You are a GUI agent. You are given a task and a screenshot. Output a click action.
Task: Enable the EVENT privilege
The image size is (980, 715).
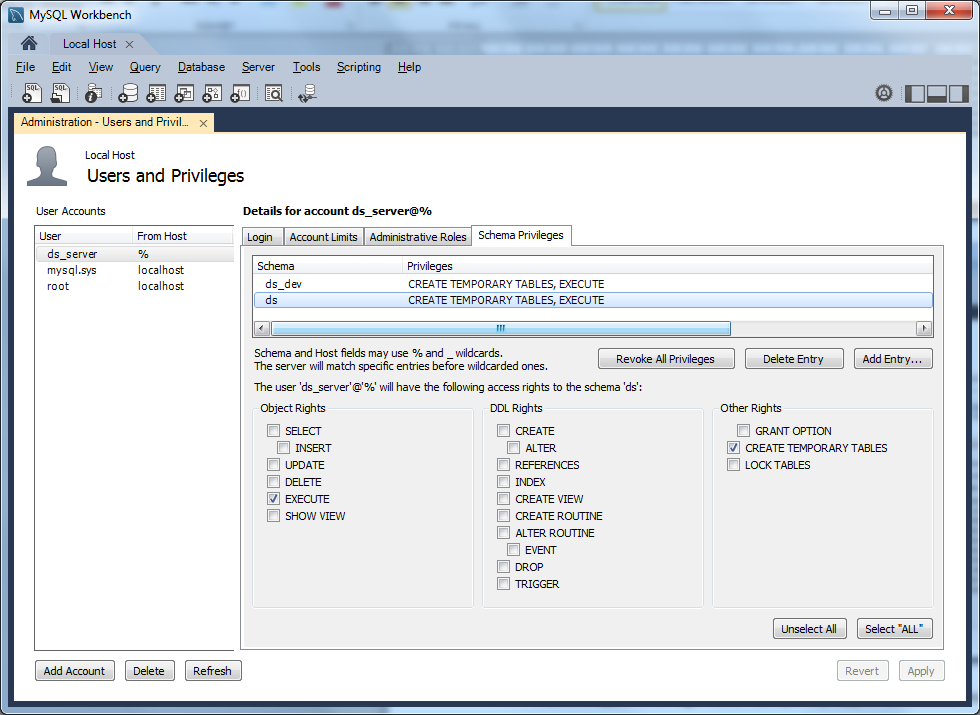tap(513, 549)
